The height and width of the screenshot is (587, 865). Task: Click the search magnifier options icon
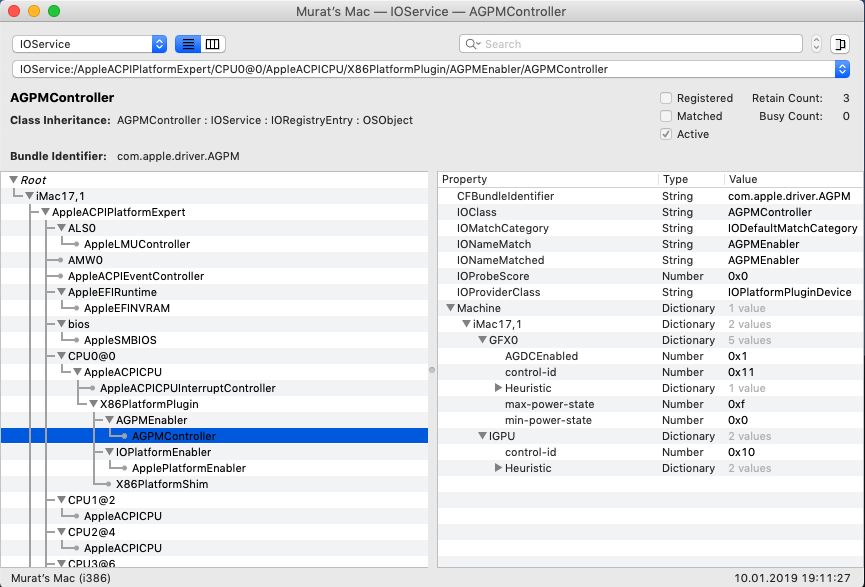[x=473, y=44]
